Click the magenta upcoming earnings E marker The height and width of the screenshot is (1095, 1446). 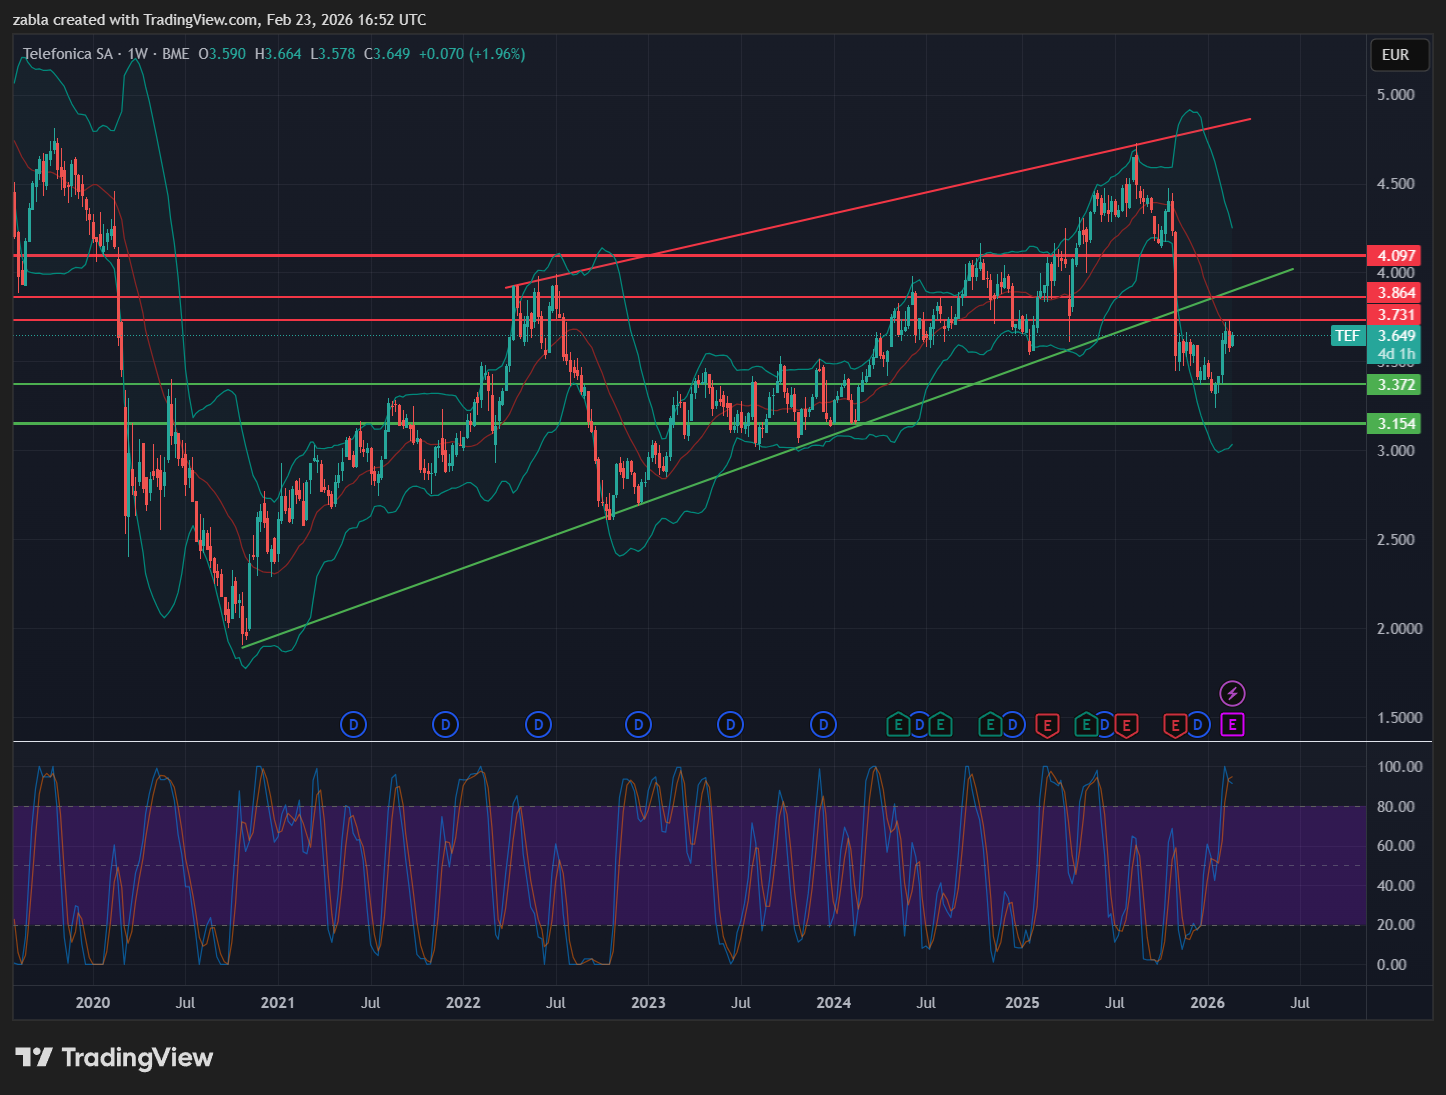(x=1232, y=725)
